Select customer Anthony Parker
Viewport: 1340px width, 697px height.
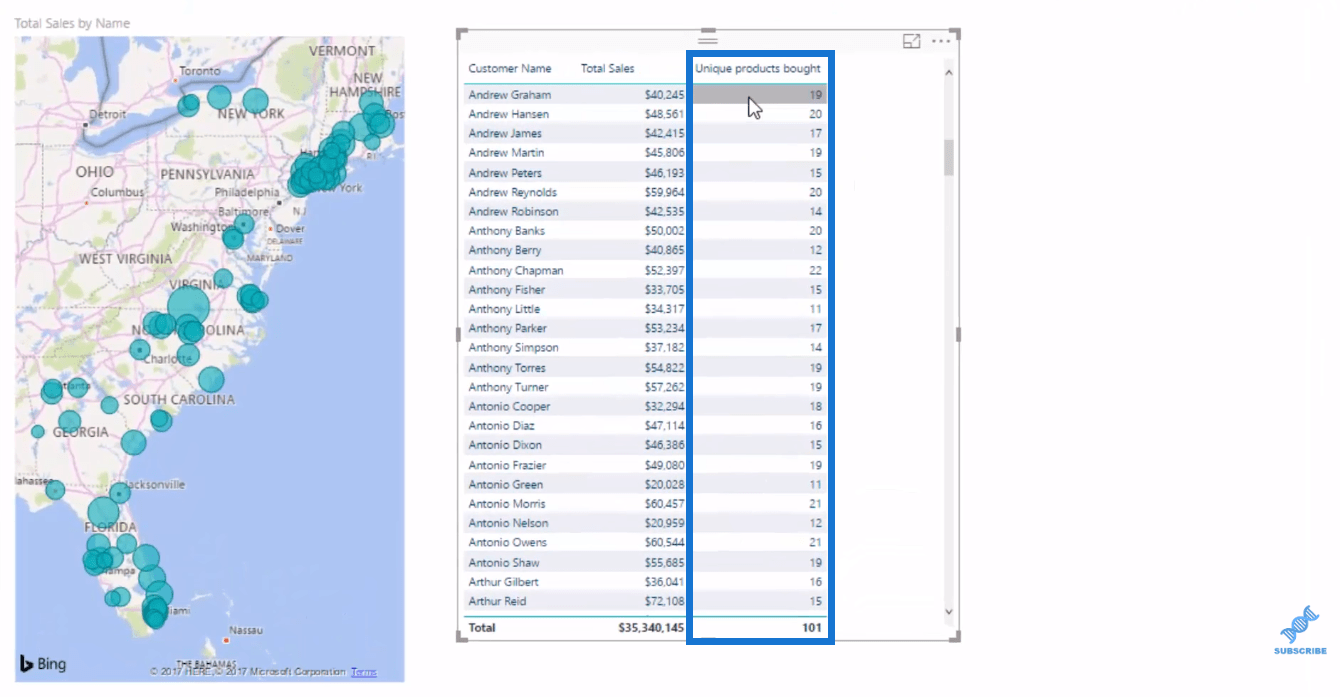pos(508,328)
